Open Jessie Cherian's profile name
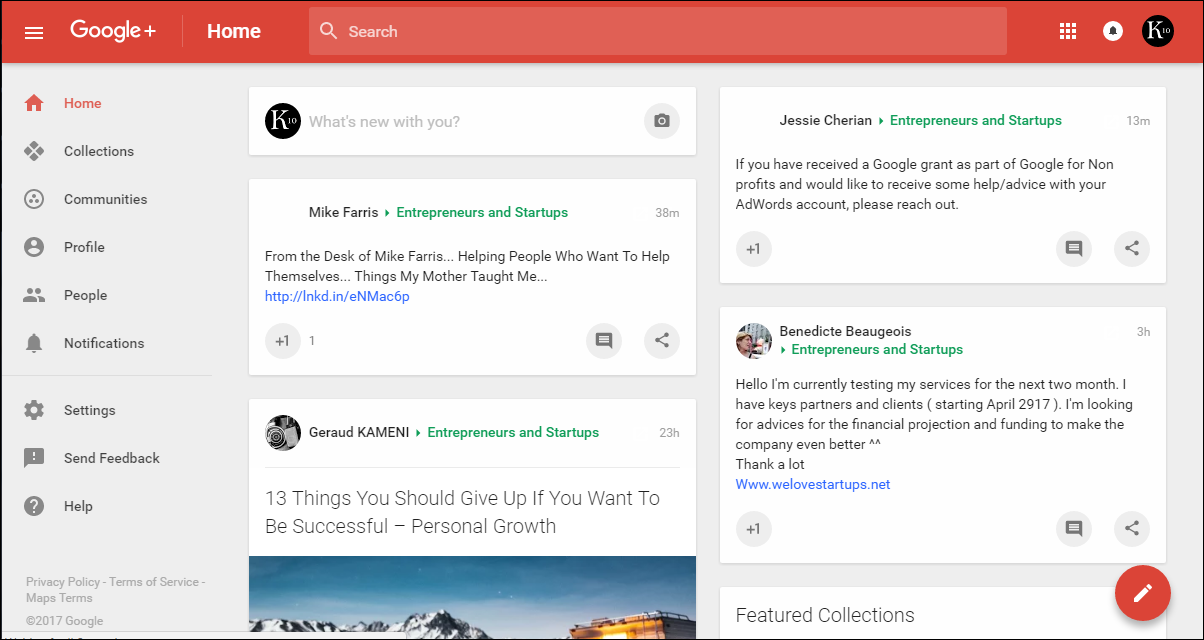Image resolution: width=1204 pixels, height=640 pixels. pos(826,120)
